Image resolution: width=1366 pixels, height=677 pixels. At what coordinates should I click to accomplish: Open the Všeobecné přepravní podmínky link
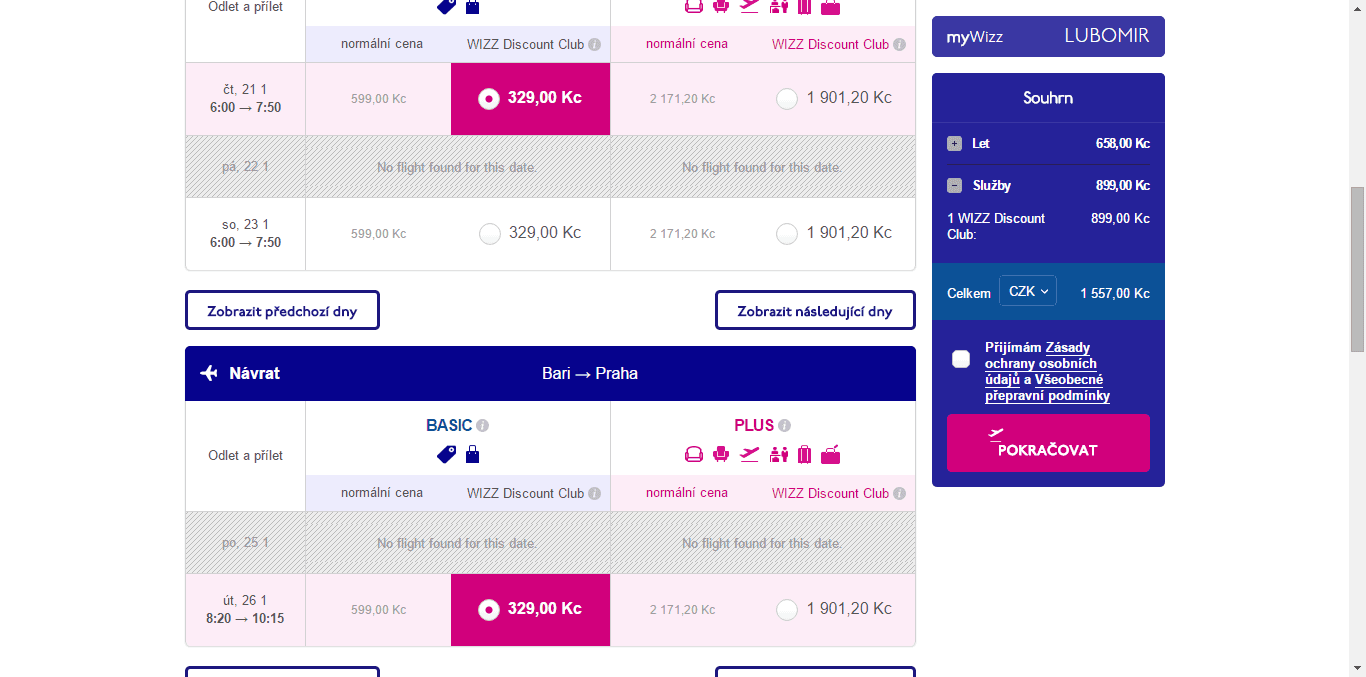1048,388
